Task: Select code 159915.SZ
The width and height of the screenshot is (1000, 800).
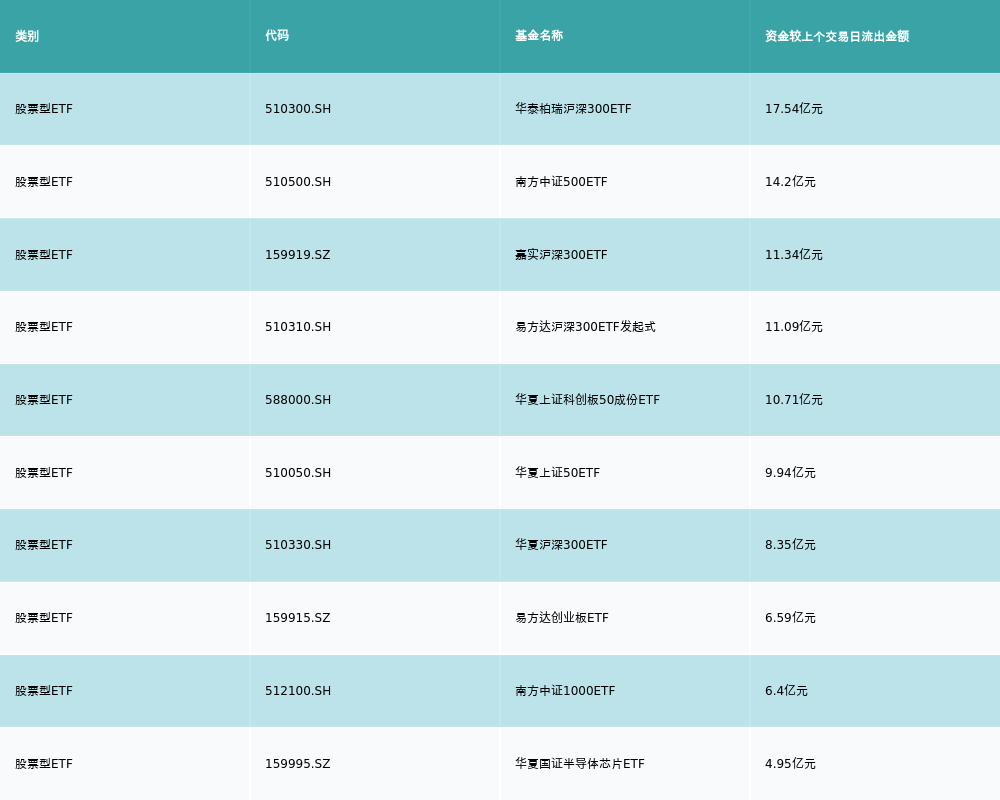Action: (298, 618)
